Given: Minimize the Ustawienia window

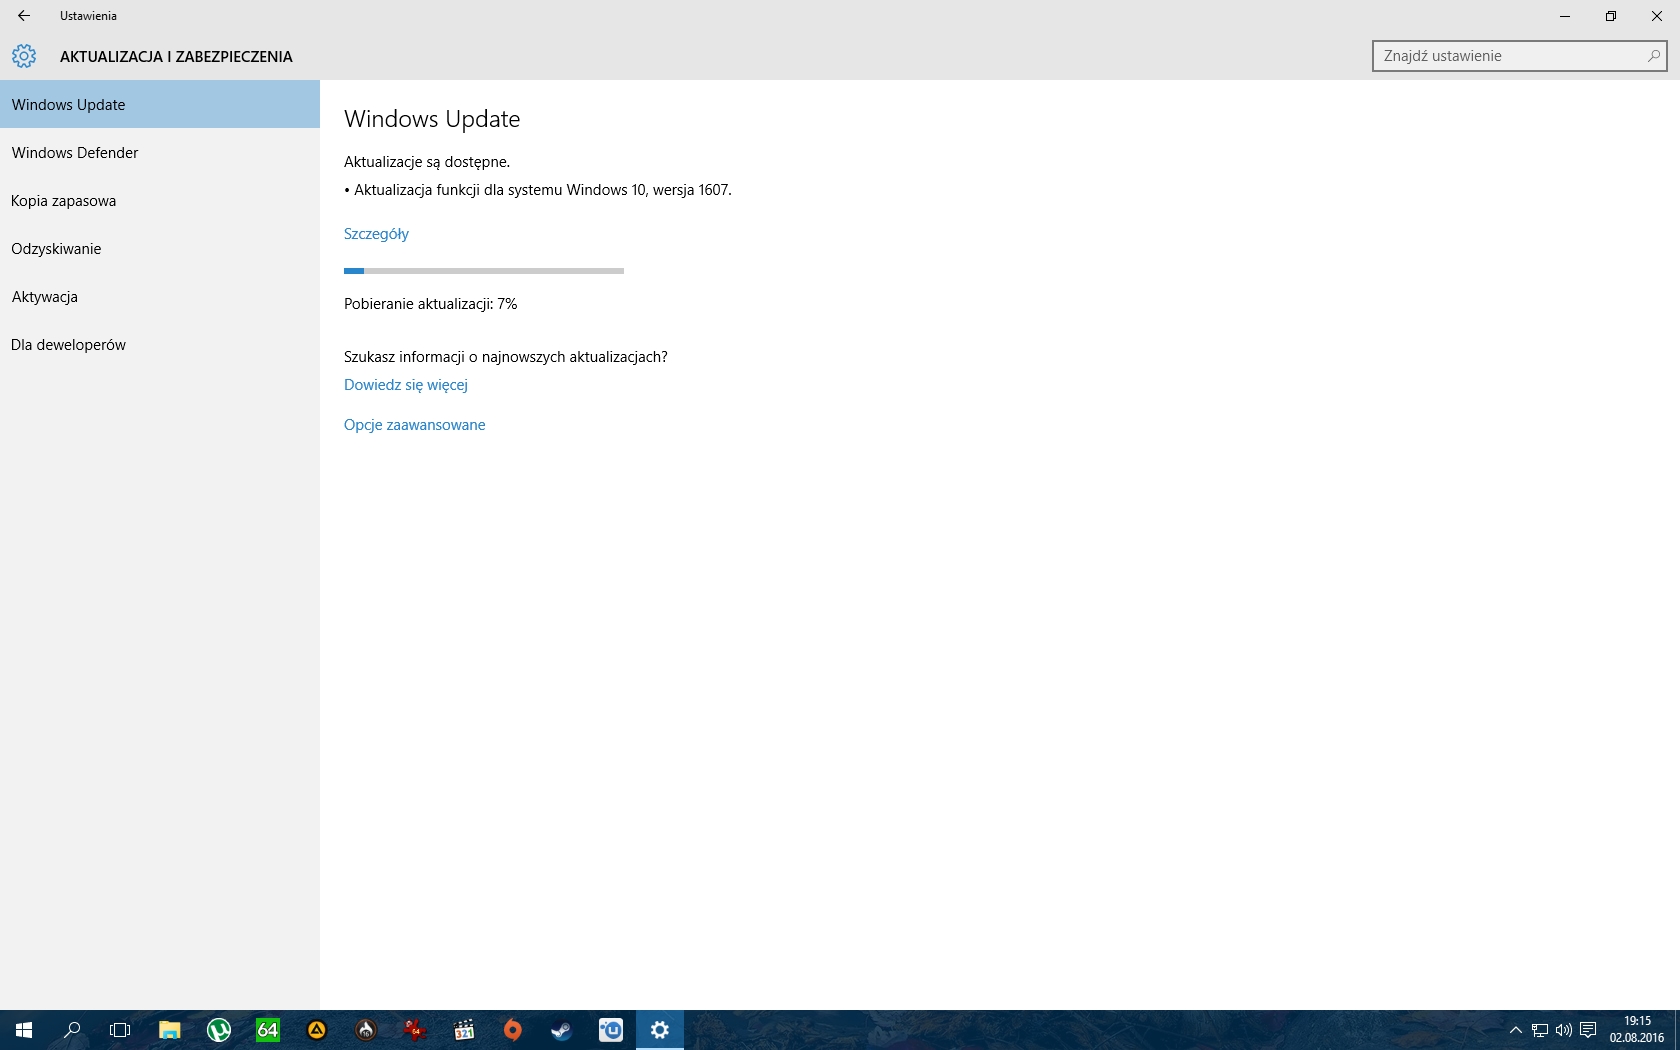Looking at the screenshot, I should [1565, 16].
